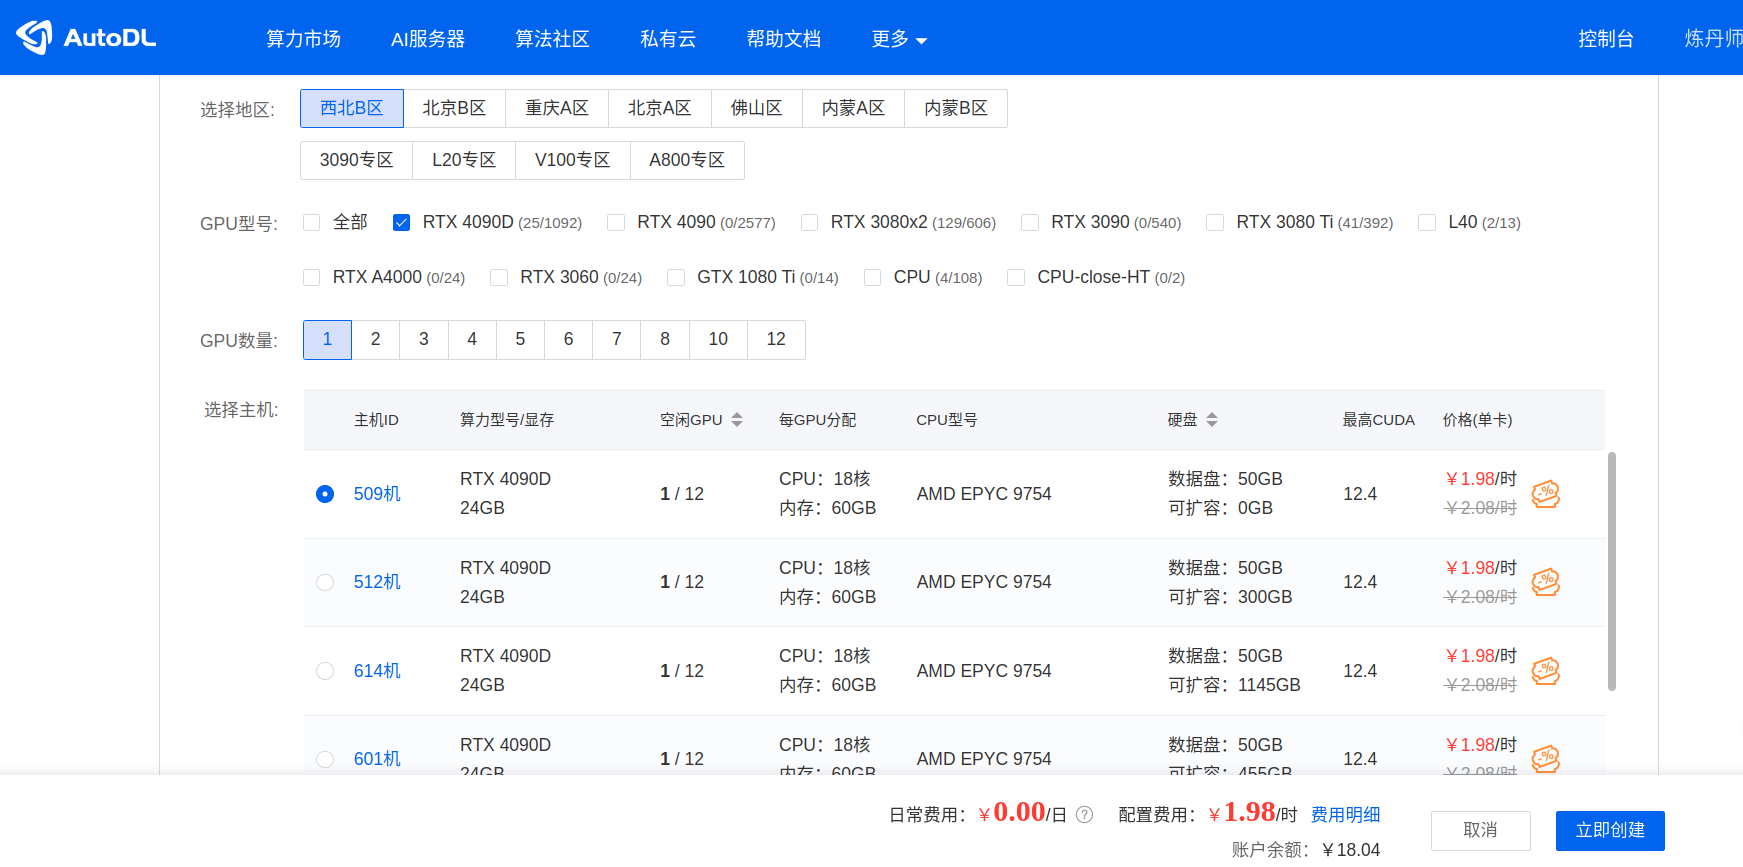Select the A800专区 region tab
1743x867 pixels.
click(x=686, y=160)
